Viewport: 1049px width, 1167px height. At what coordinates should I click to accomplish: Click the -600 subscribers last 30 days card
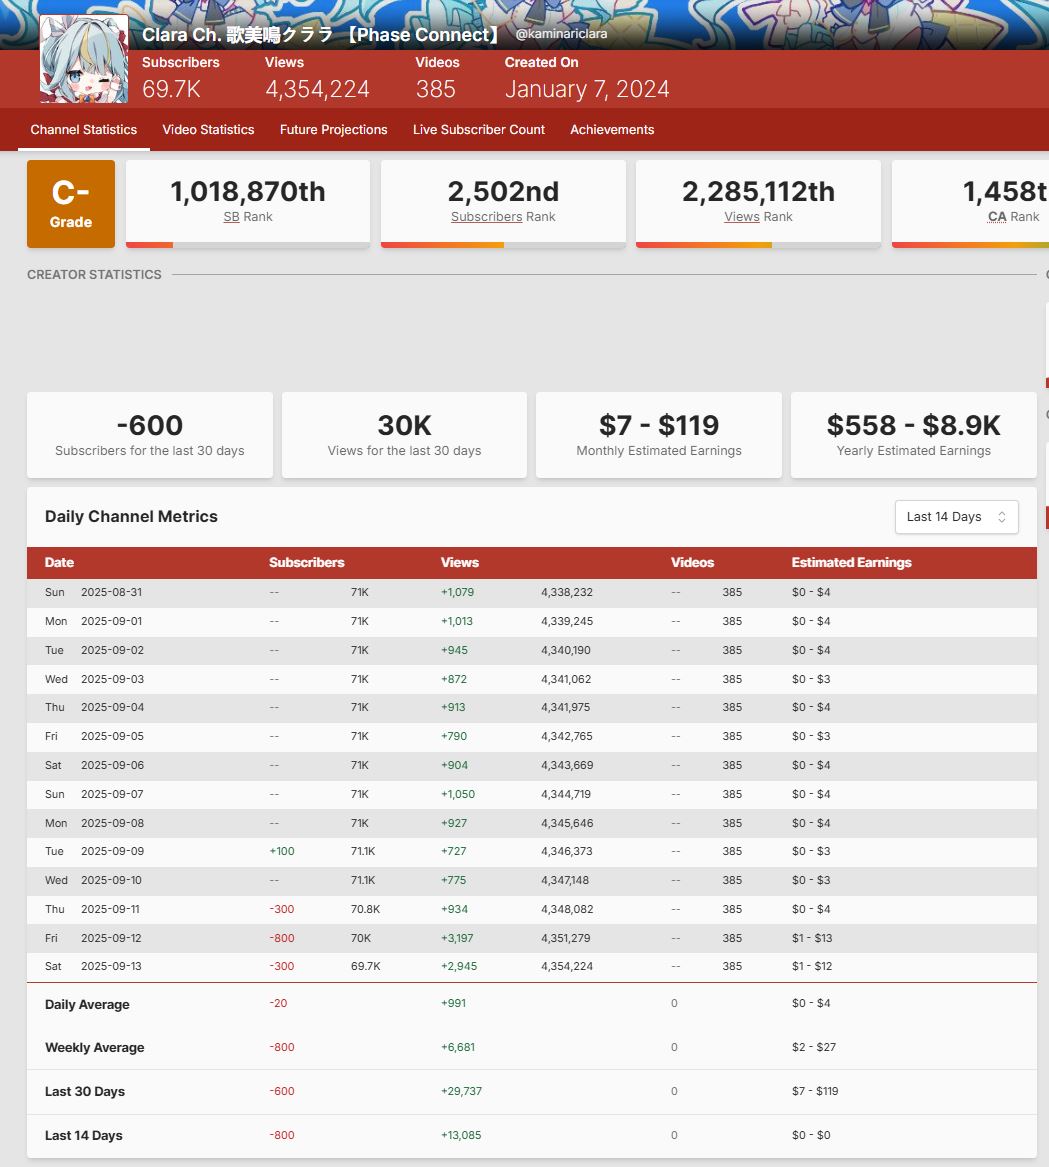point(150,435)
